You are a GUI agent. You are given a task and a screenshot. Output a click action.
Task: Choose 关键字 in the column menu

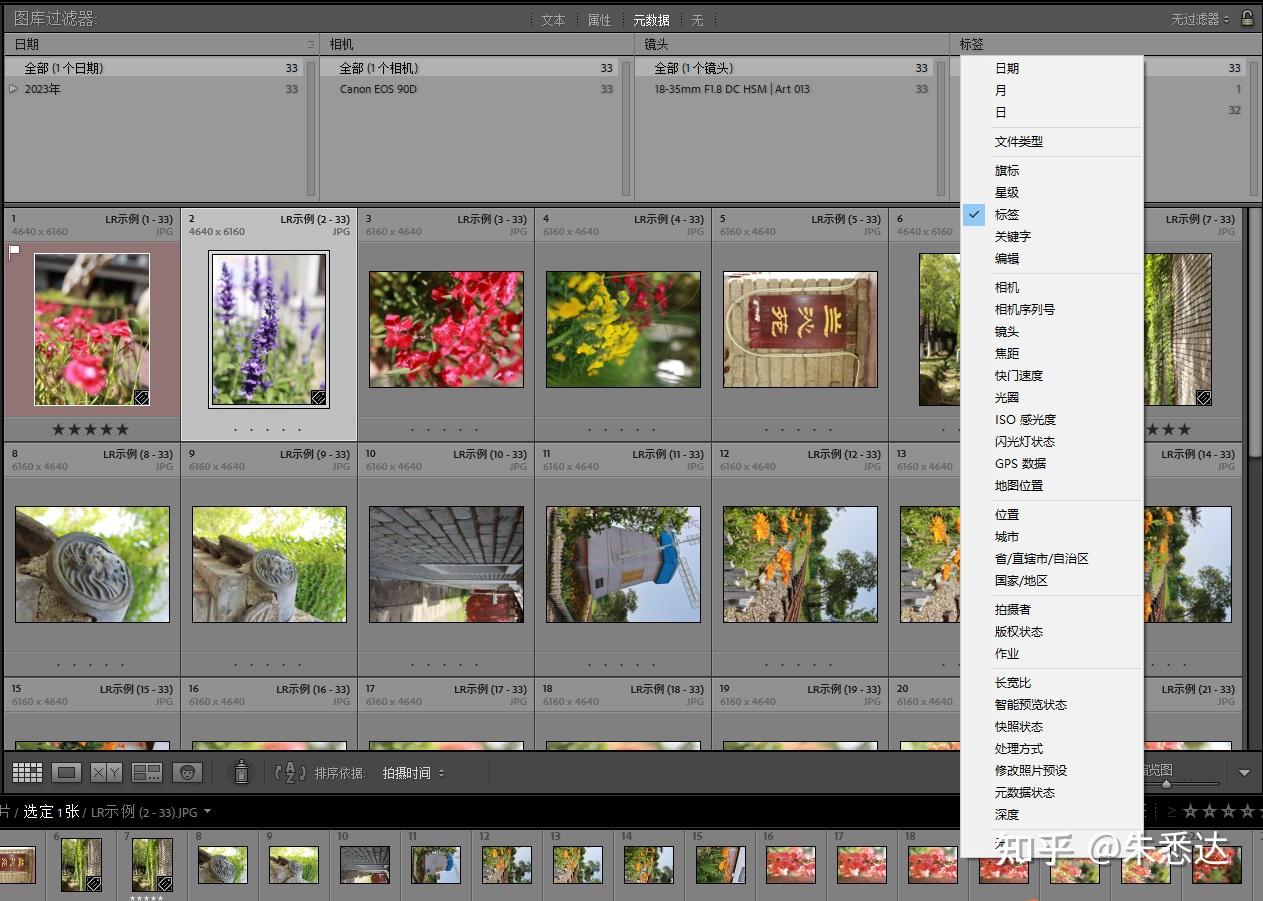[1012, 237]
